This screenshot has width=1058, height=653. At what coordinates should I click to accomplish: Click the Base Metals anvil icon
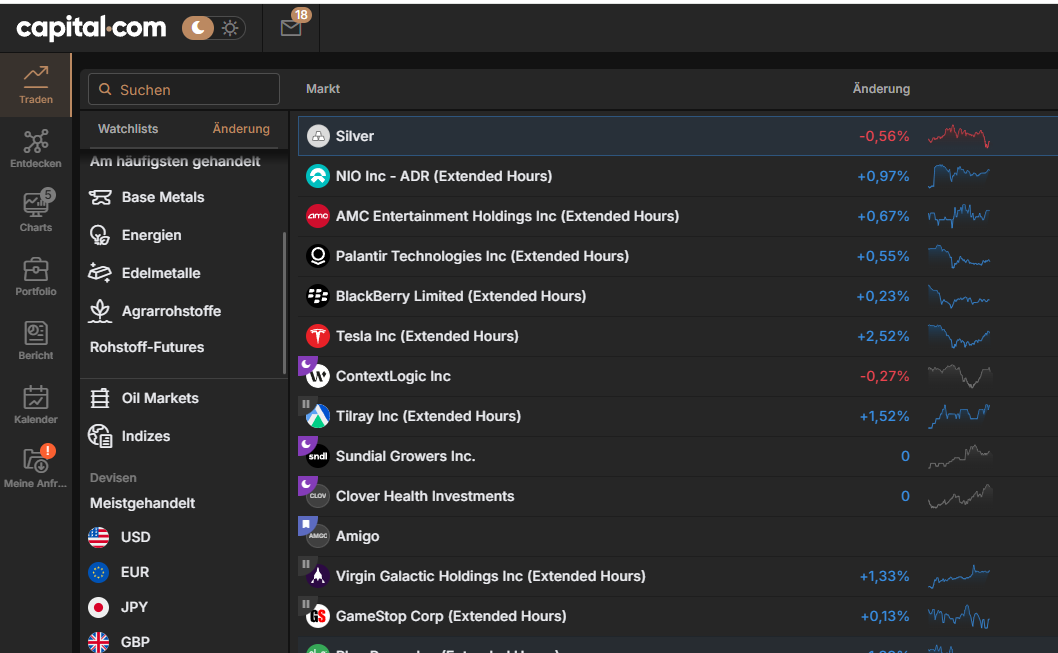100,197
